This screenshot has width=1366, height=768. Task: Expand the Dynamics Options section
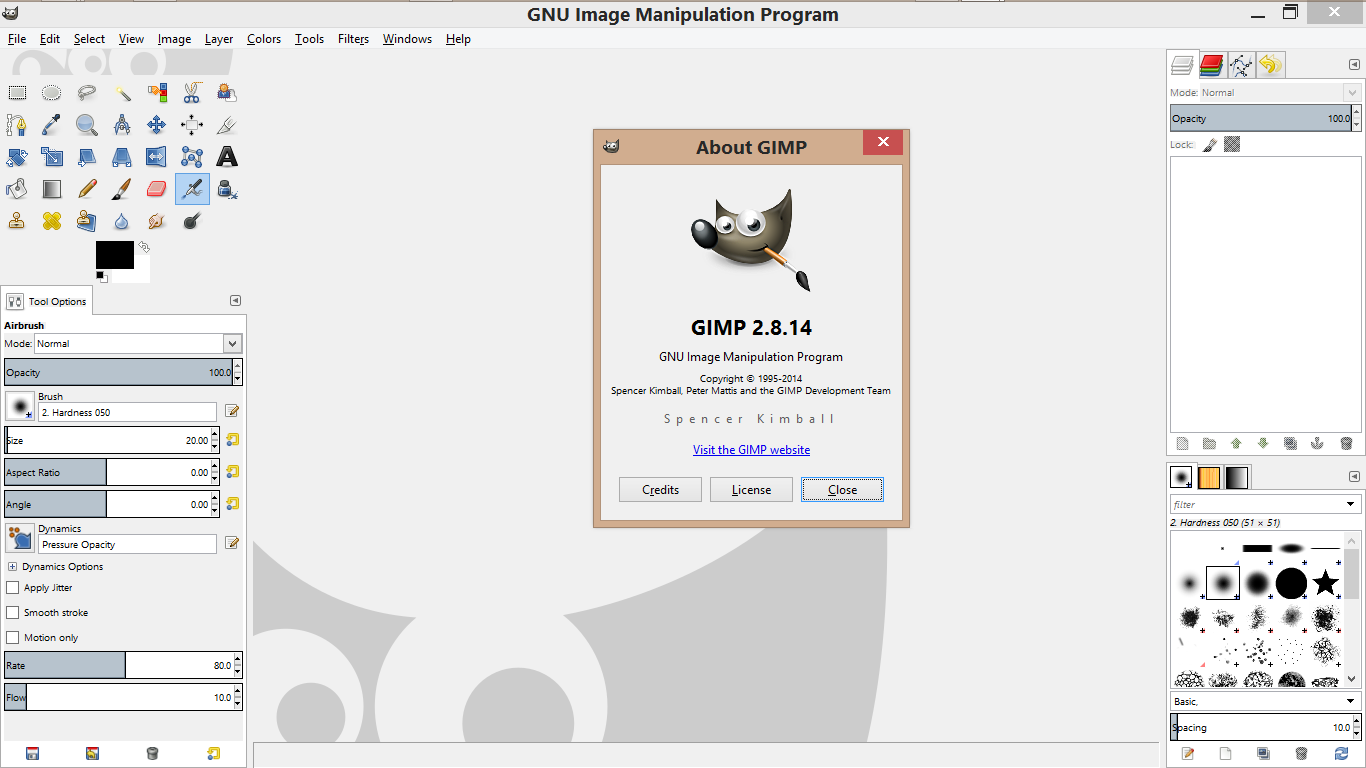(x=12, y=567)
